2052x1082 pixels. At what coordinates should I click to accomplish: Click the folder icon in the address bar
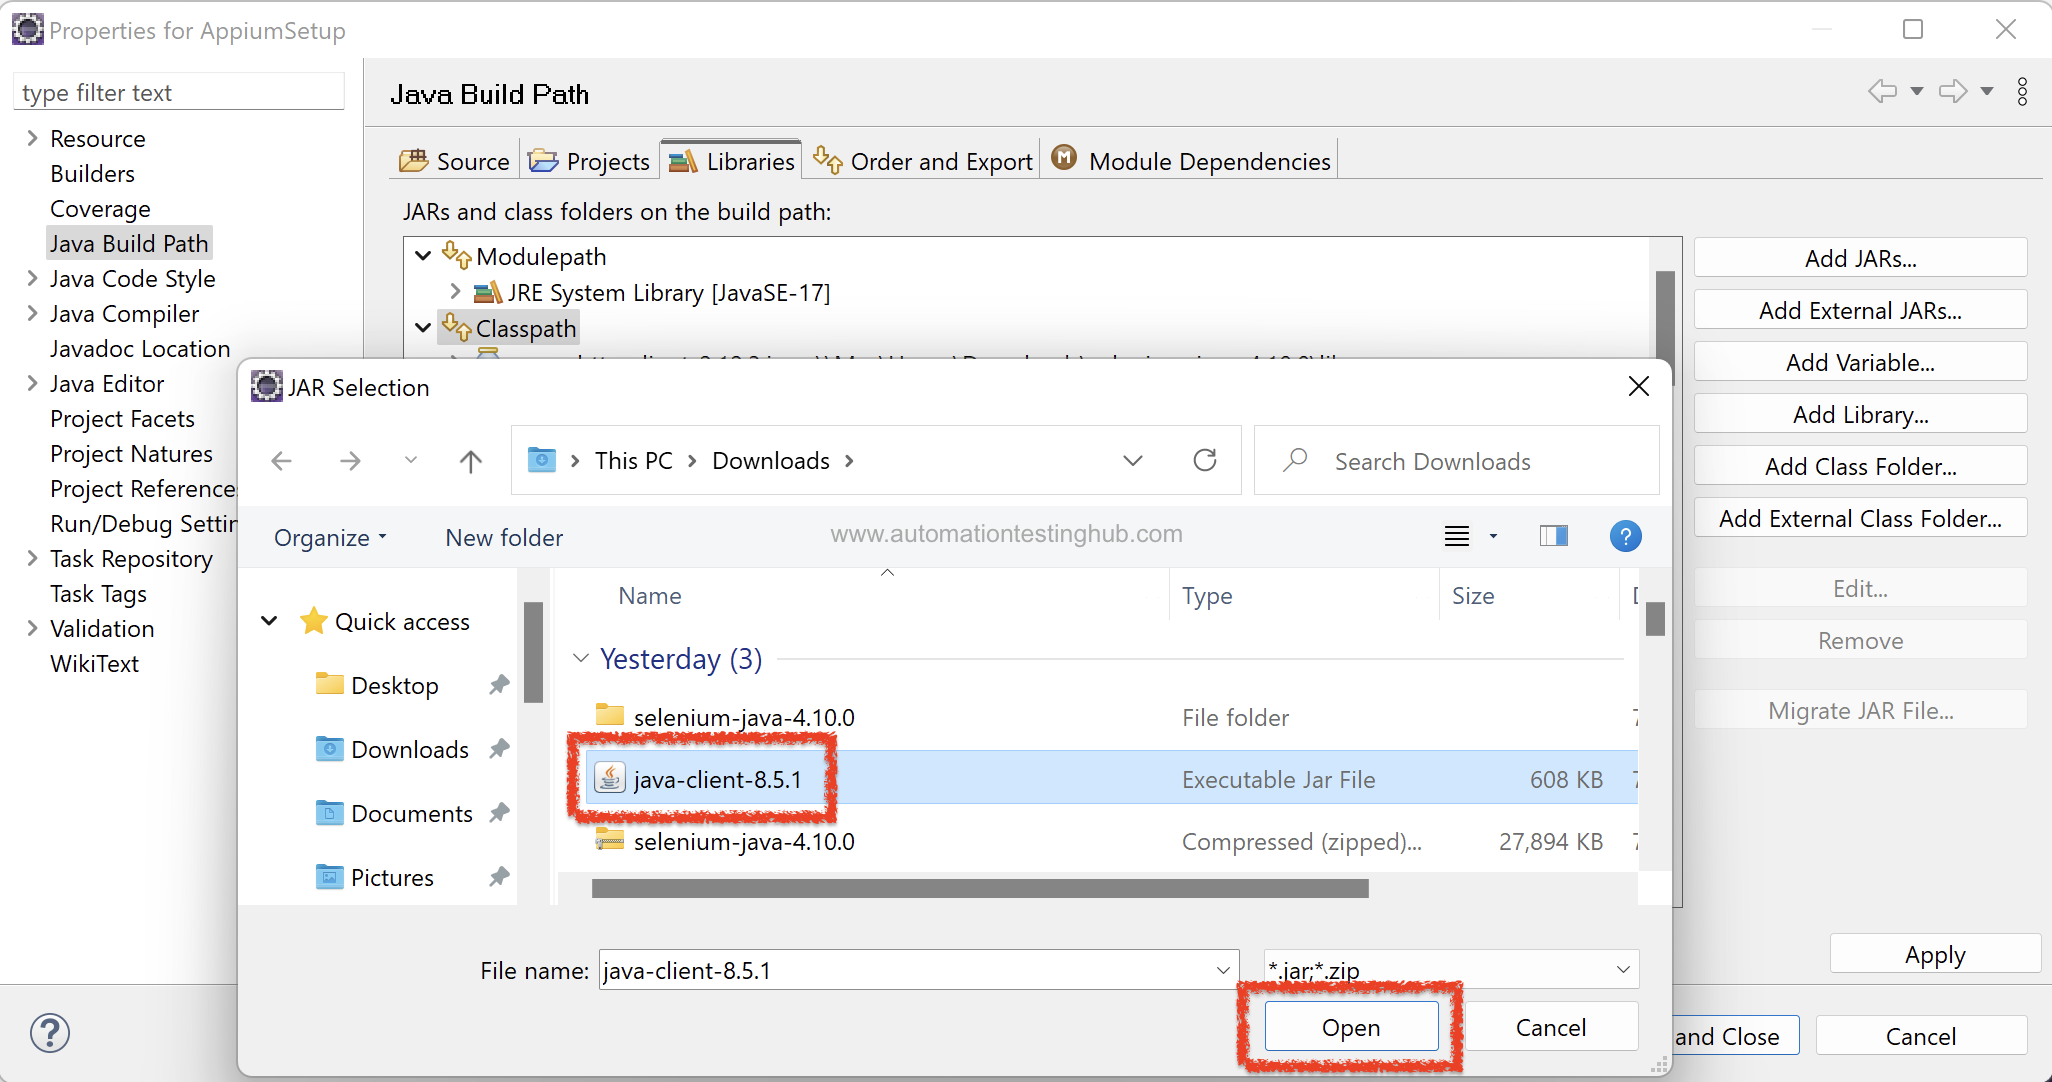click(541, 459)
